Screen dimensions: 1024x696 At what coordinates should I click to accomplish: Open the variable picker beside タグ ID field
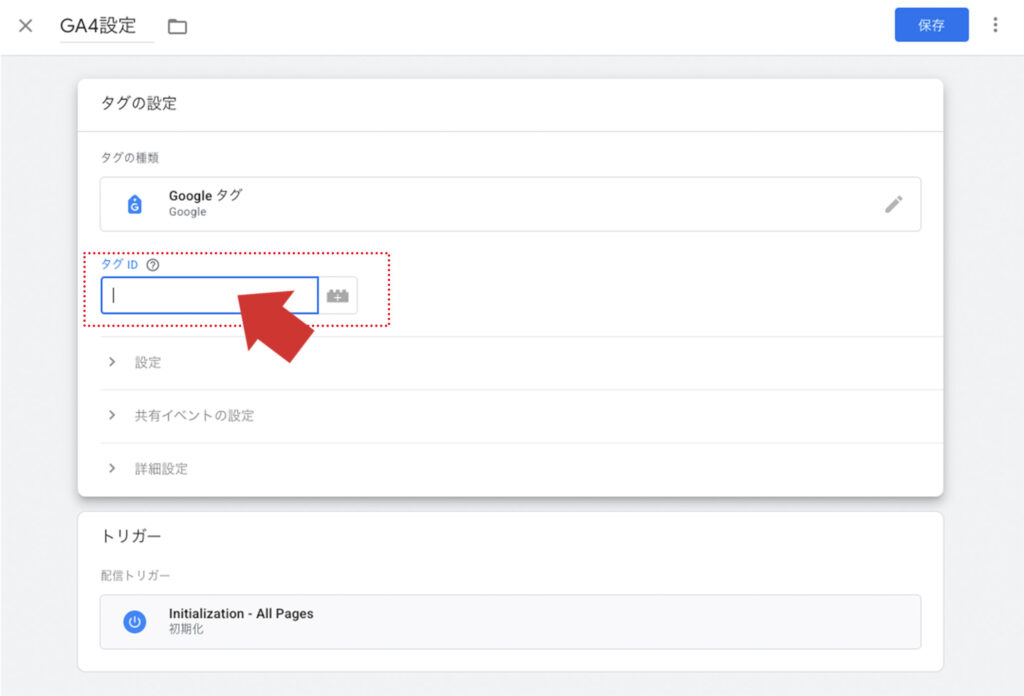click(338, 296)
